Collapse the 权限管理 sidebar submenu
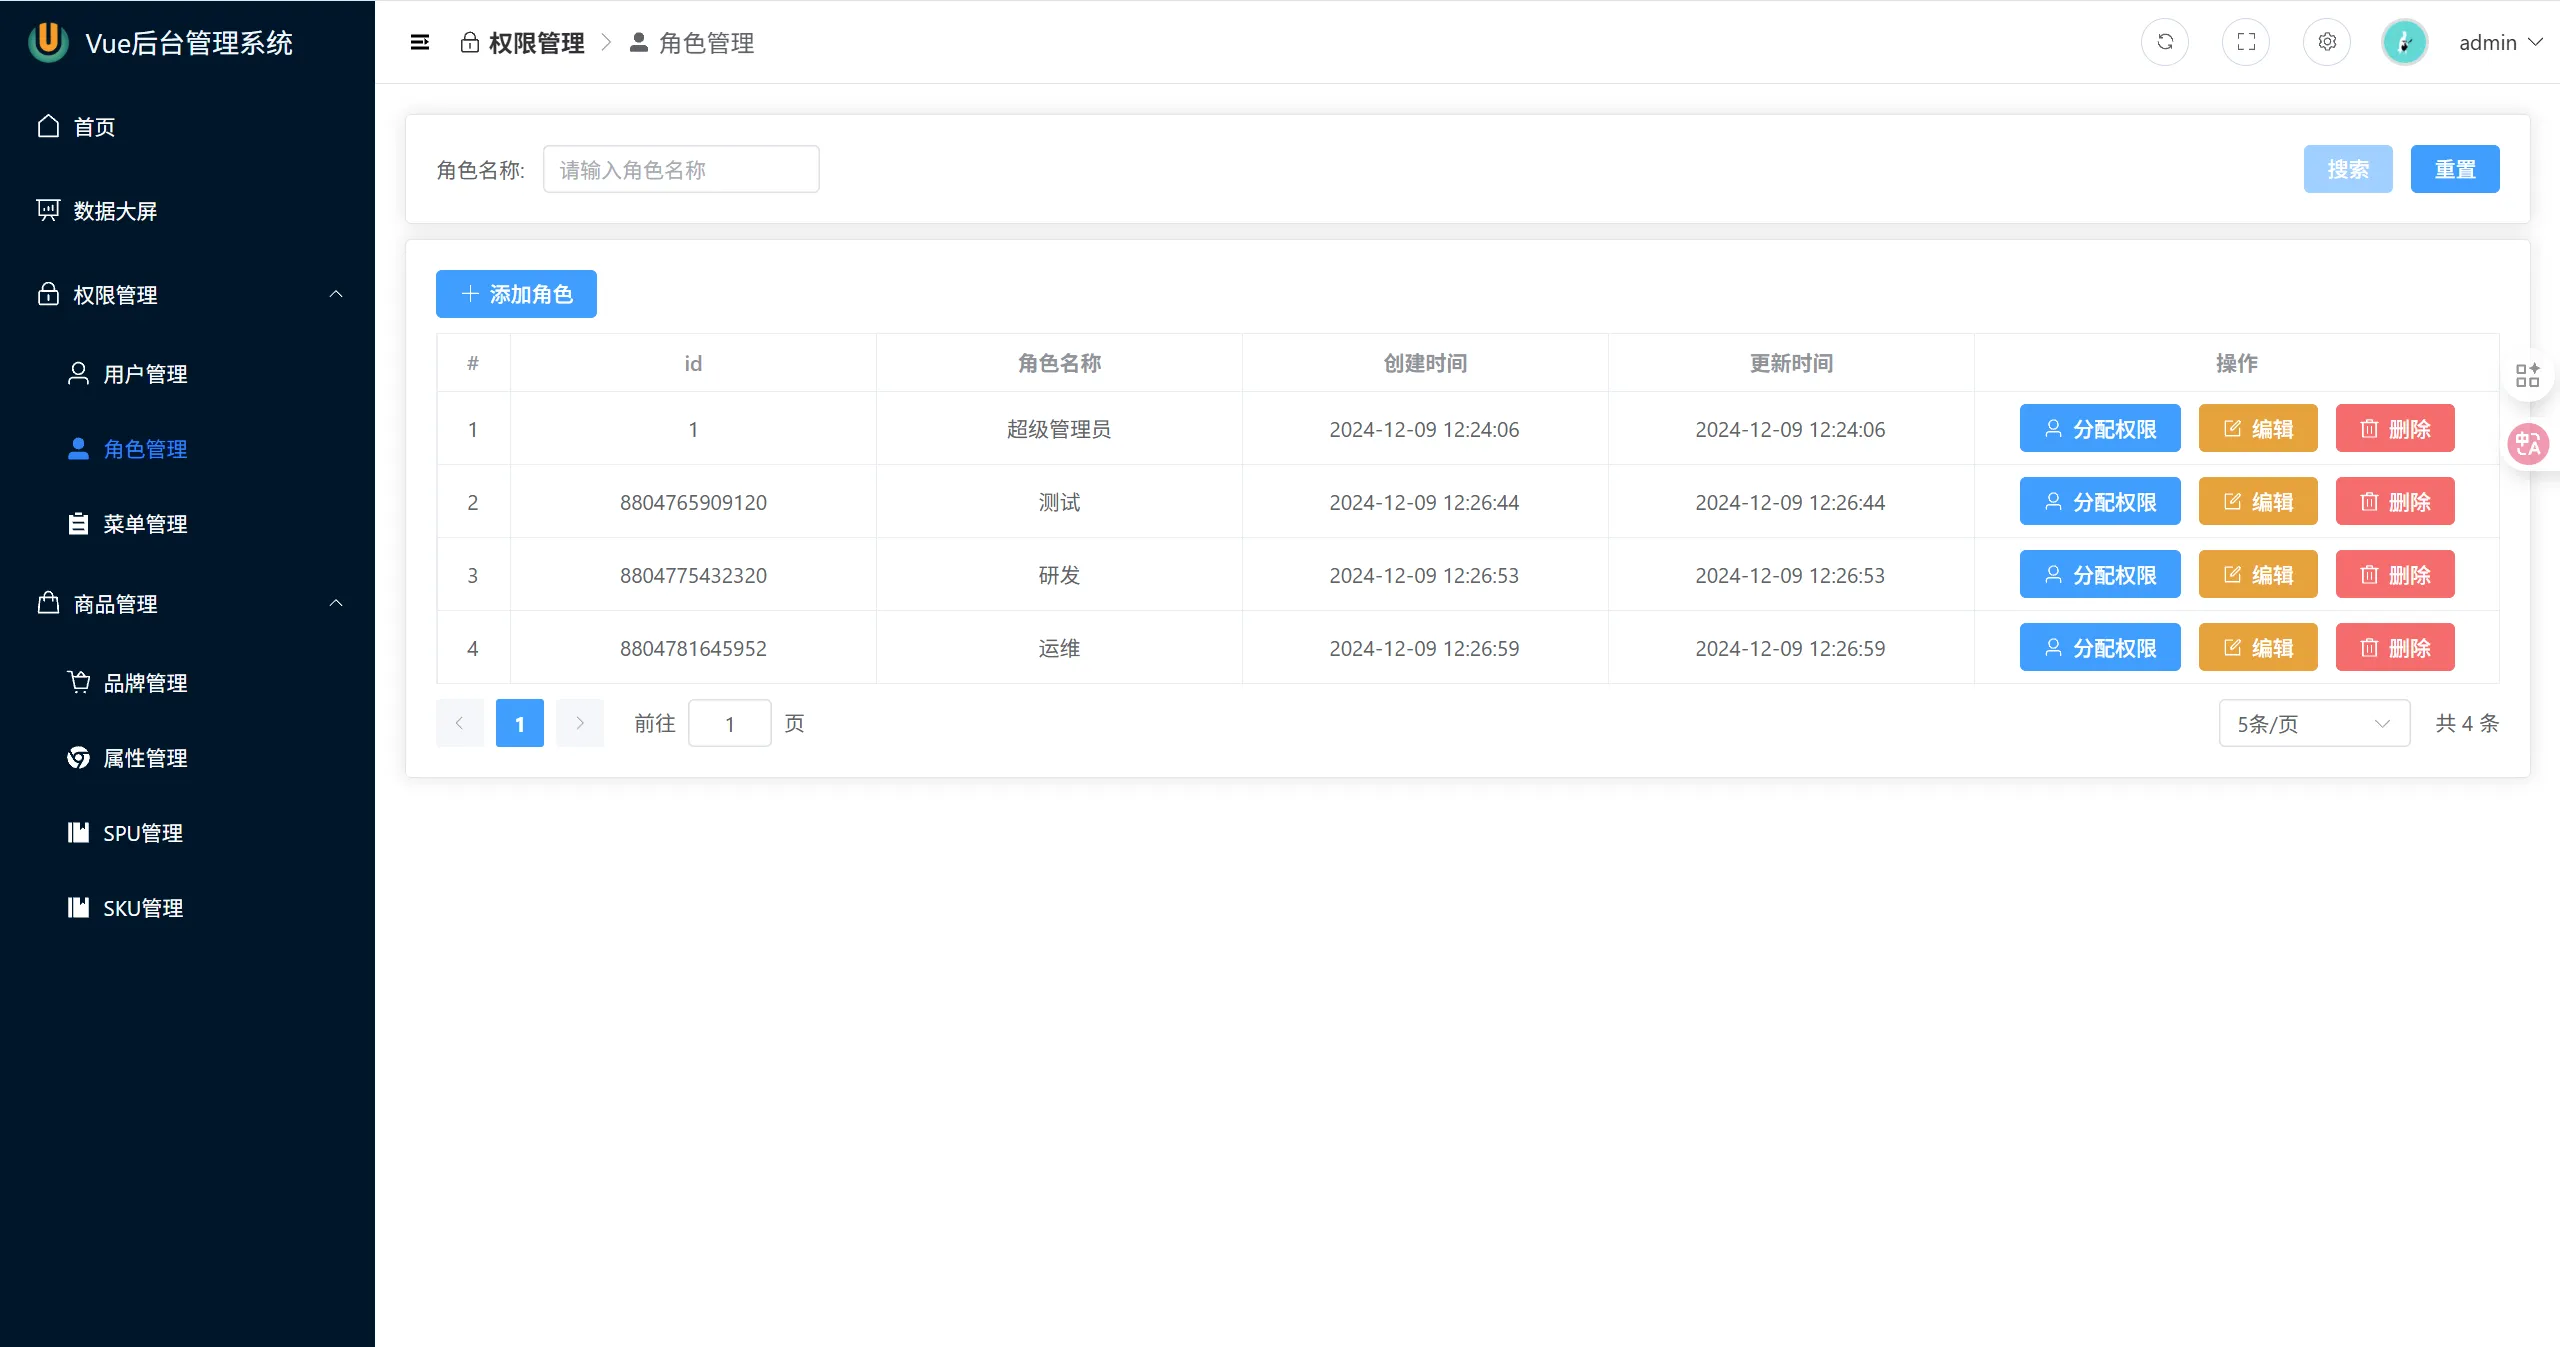Screen dimensions: 2560x1347 point(336,294)
